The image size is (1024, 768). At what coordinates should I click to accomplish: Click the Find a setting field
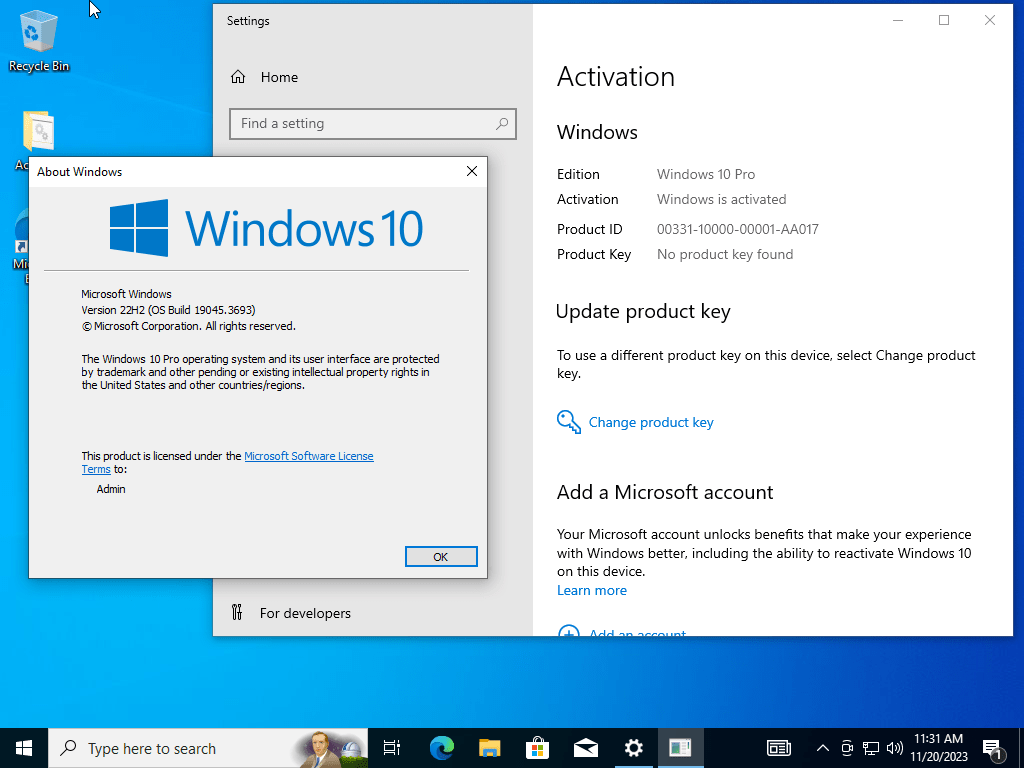coord(373,123)
